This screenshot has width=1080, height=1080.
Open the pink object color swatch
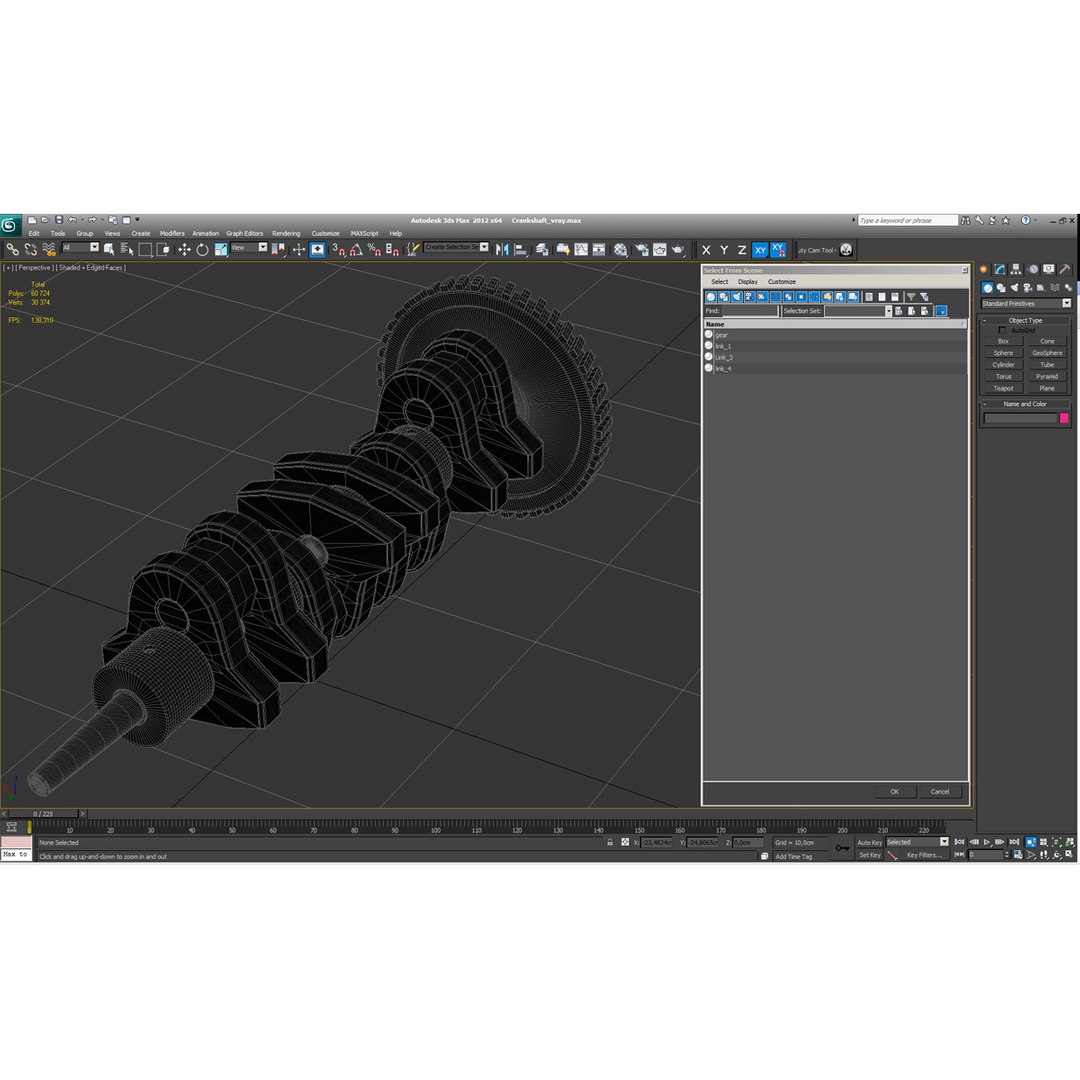coord(1064,418)
